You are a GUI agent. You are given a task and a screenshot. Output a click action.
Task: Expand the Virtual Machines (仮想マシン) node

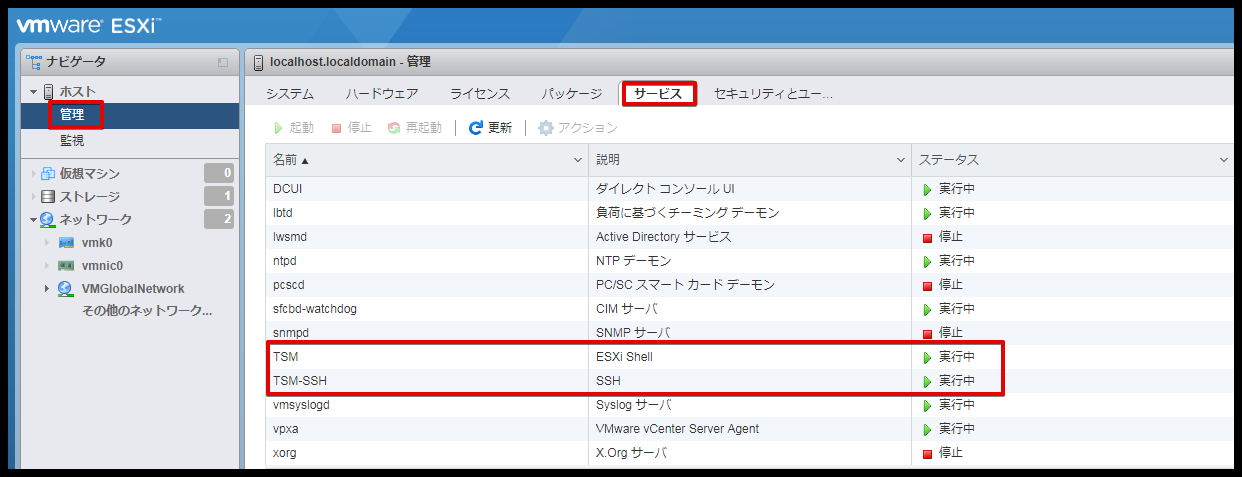click(33, 173)
